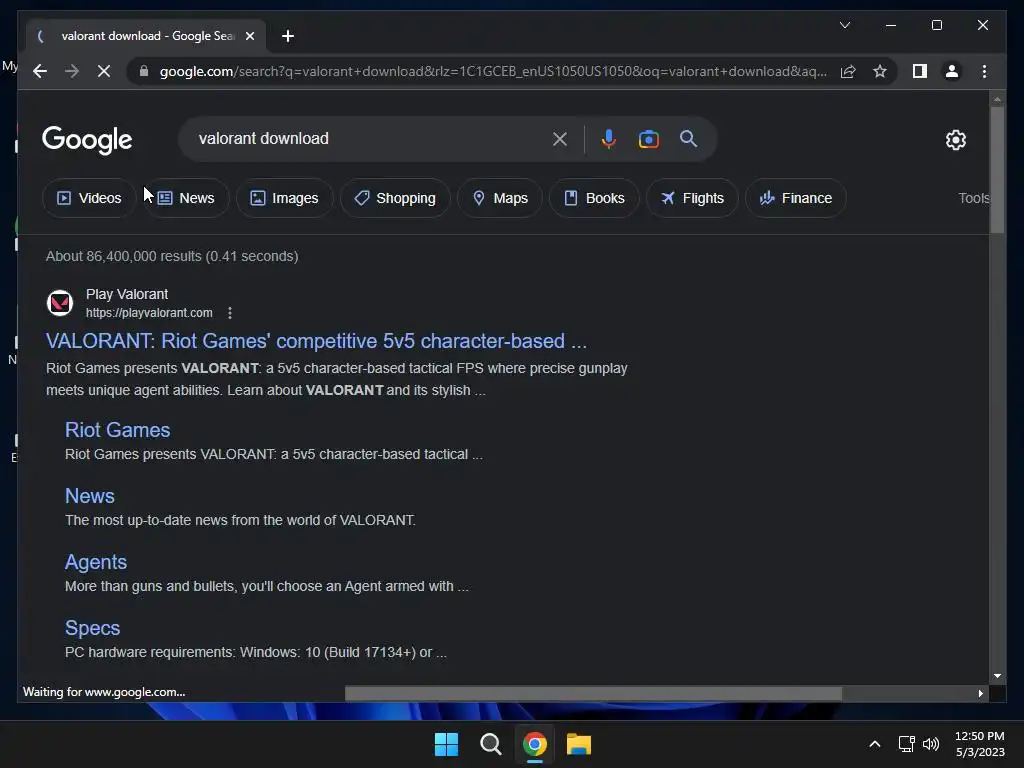The image size is (1024, 768).
Task: Share this page from the address bar
Action: click(848, 71)
